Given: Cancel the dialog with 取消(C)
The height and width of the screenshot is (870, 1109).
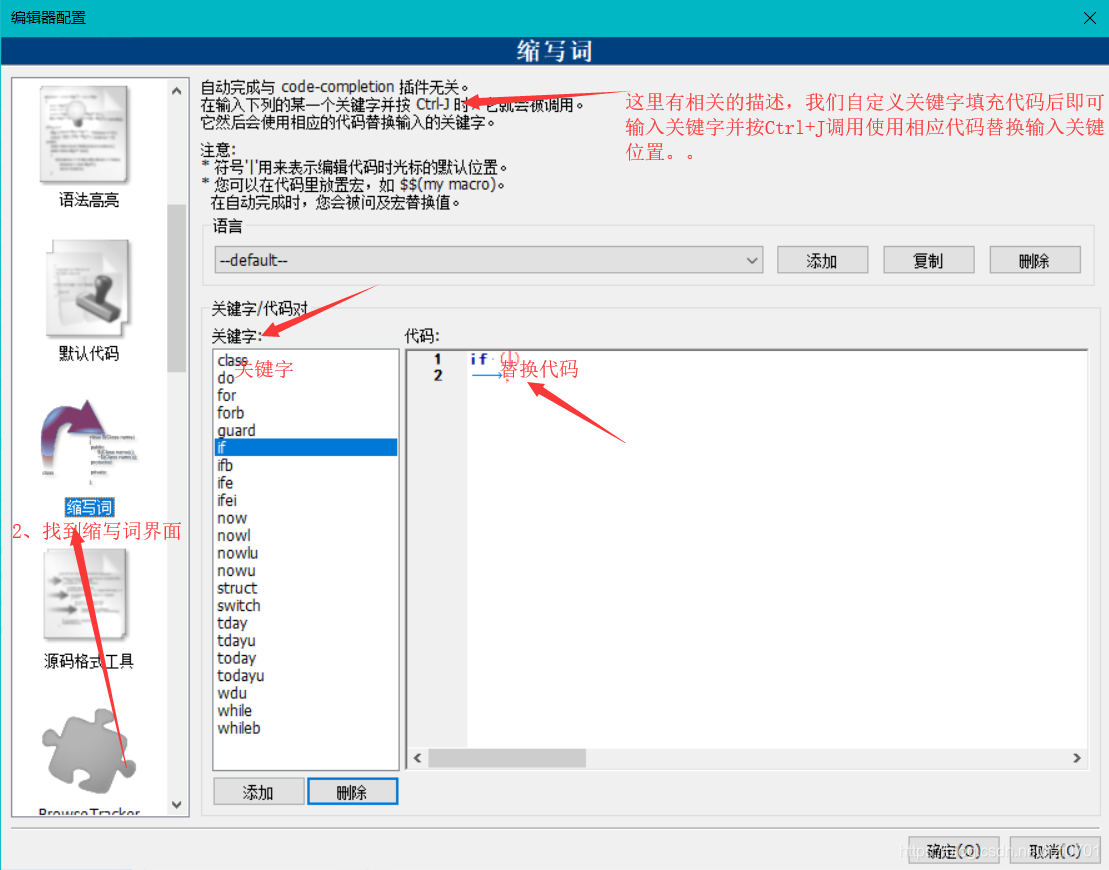Looking at the screenshot, I should coord(1055,849).
